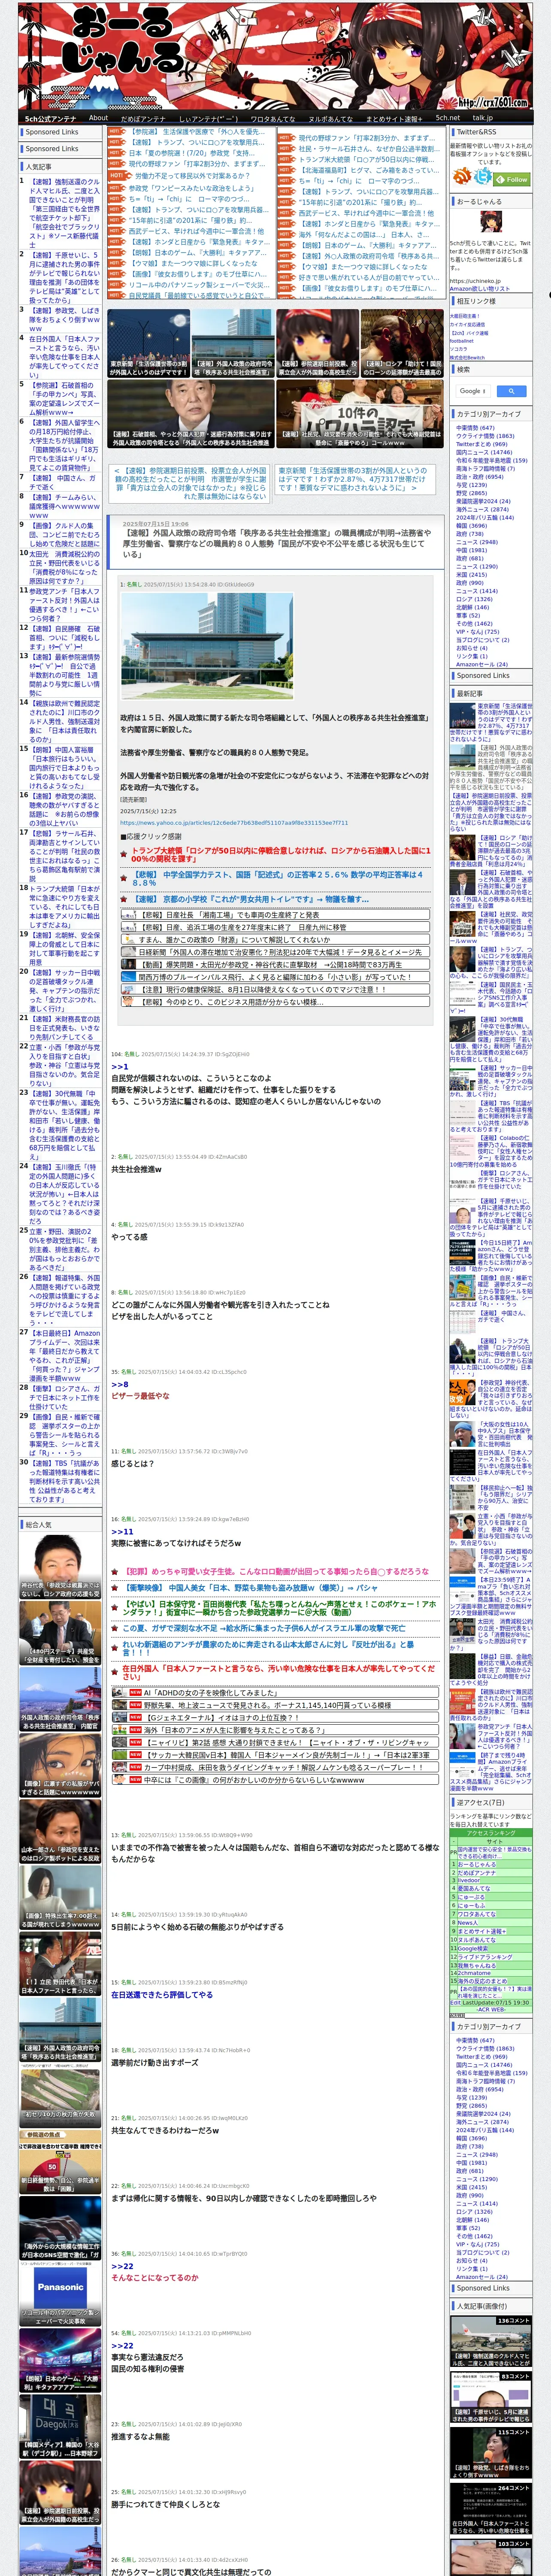Open the 株式会社Bewitch mutual link

click(x=467, y=357)
